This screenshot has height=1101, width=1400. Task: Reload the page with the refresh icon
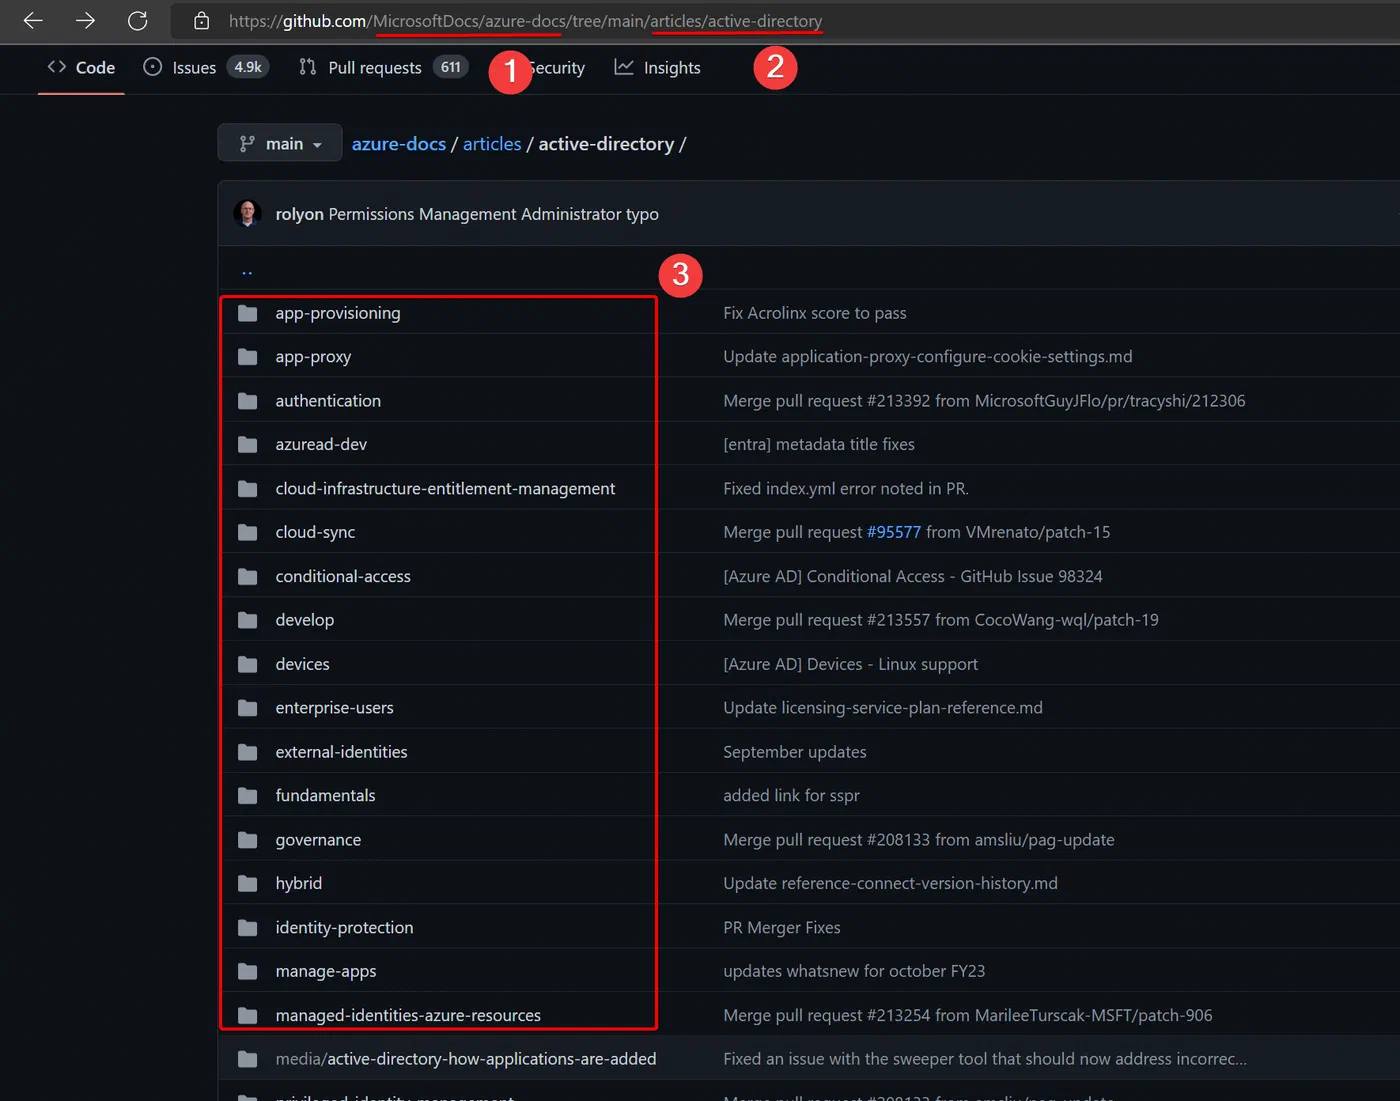(138, 21)
